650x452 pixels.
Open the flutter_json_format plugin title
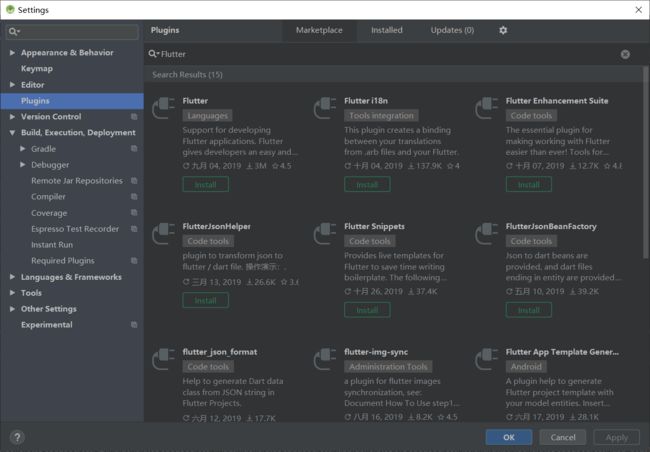[x=220, y=352]
